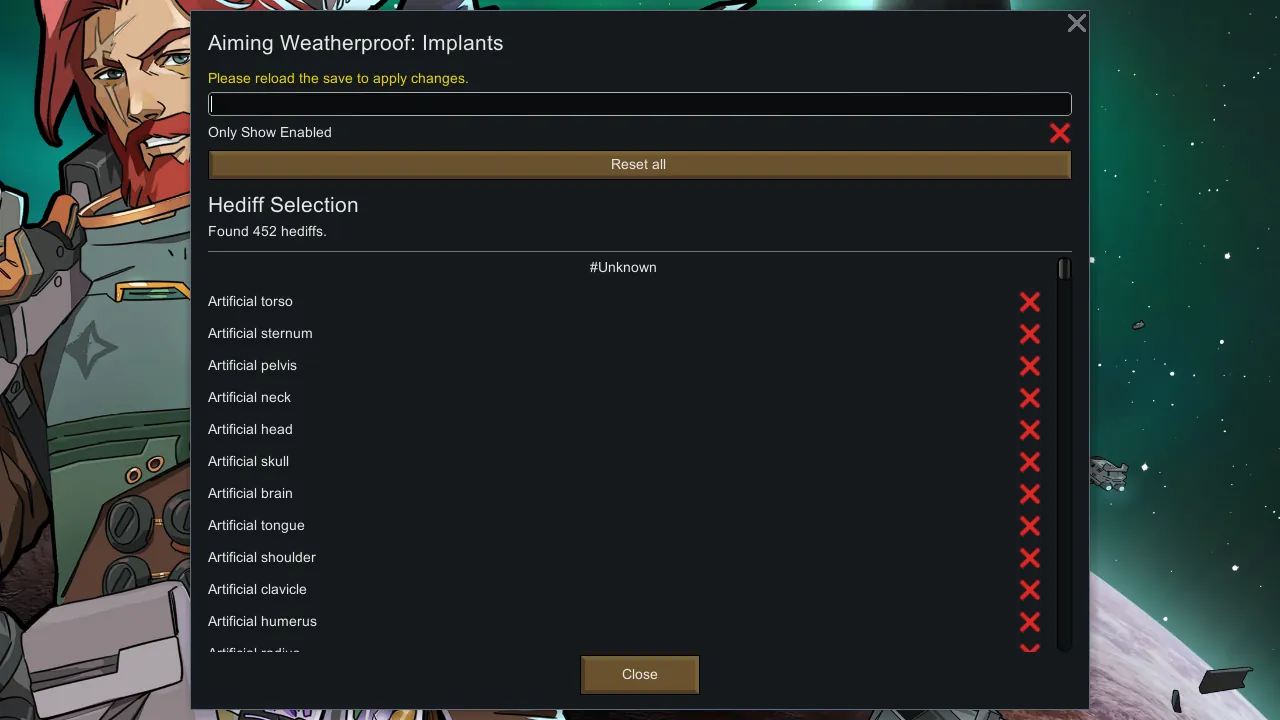This screenshot has height=720, width=1280.
Task: Click the red X beside Artificial skull
Action: pyautogui.click(x=1030, y=461)
